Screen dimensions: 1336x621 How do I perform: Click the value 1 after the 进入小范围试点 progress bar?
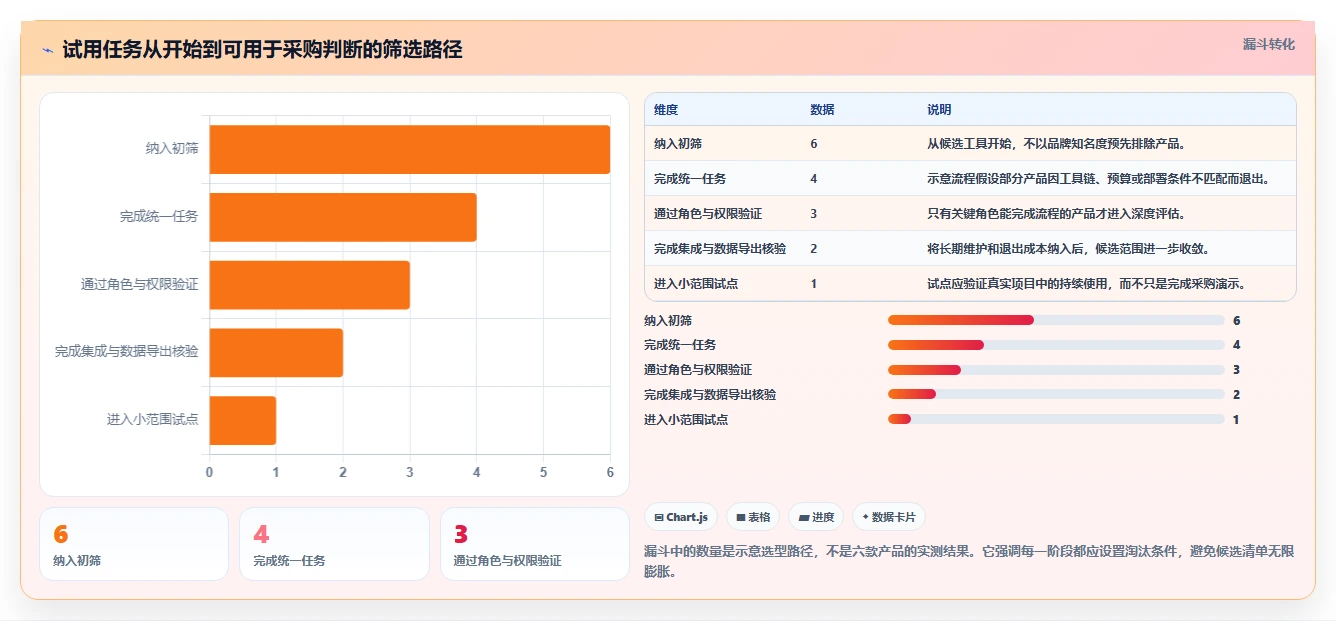pos(1236,420)
